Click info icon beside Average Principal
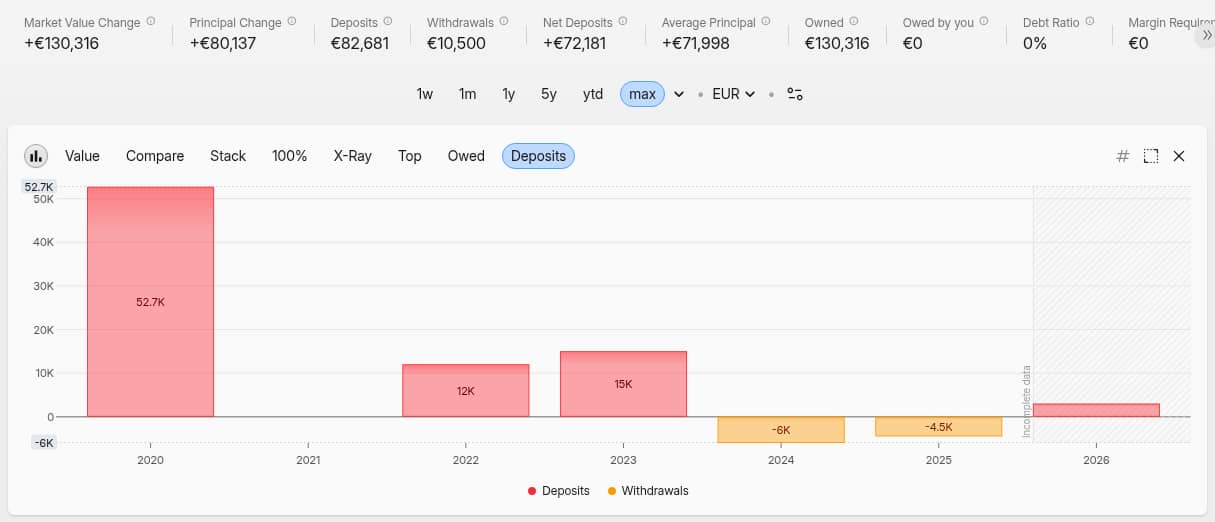1215x522 pixels. [x=767, y=21]
